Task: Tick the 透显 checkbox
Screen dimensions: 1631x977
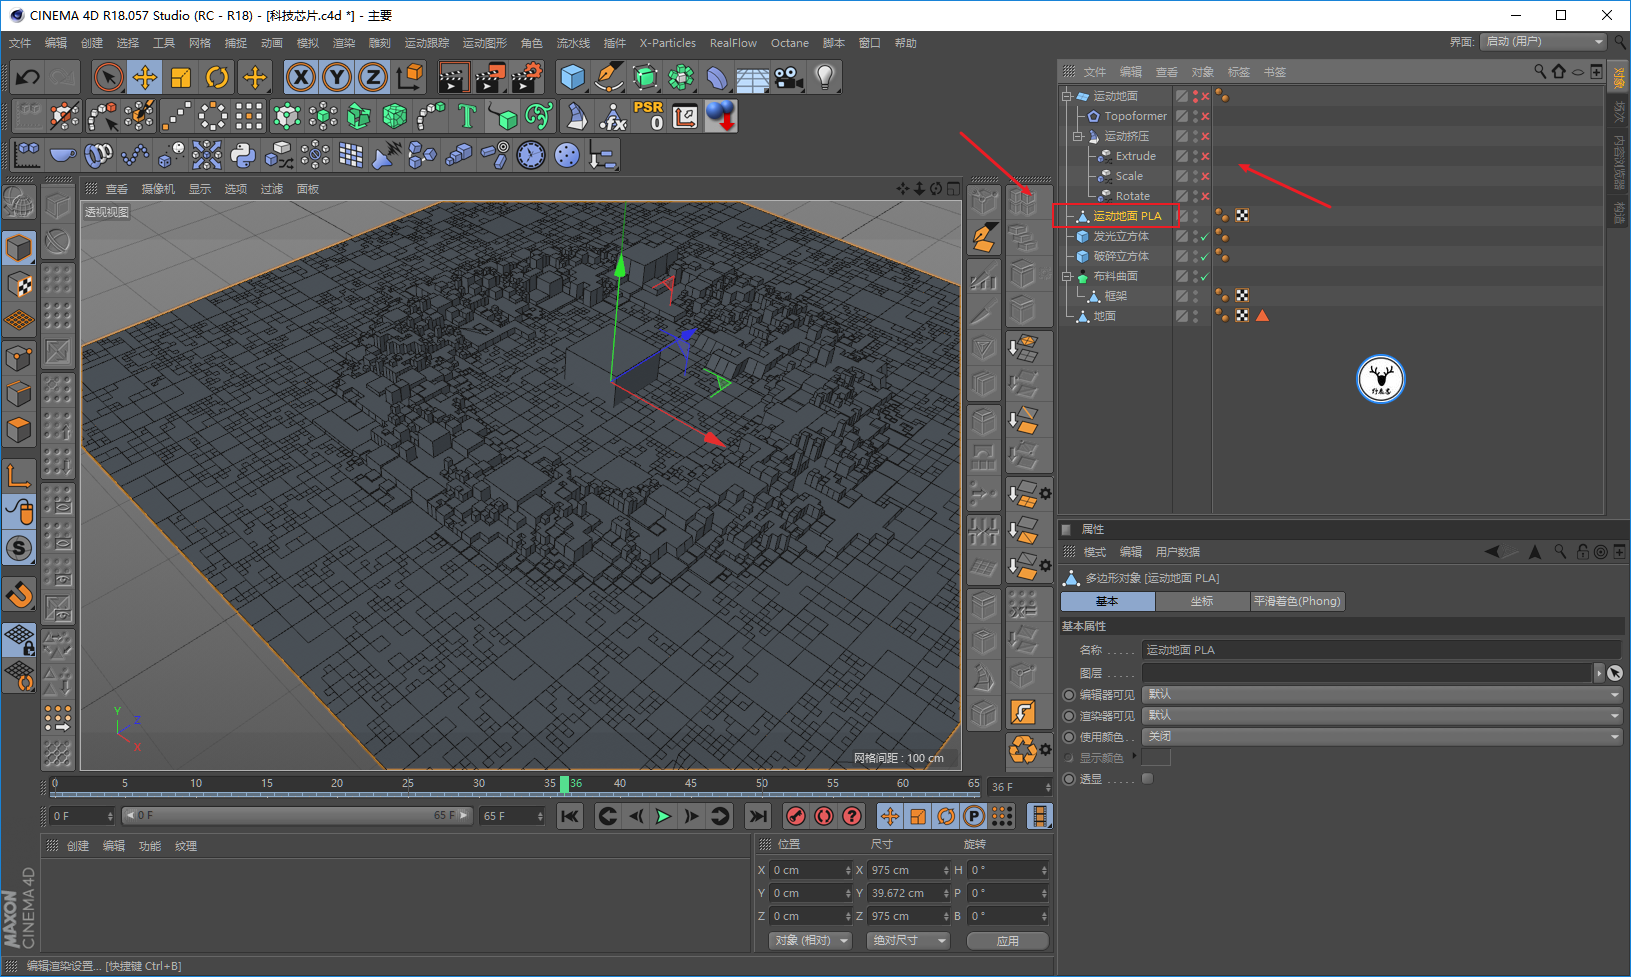Action: click(1147, 778)
